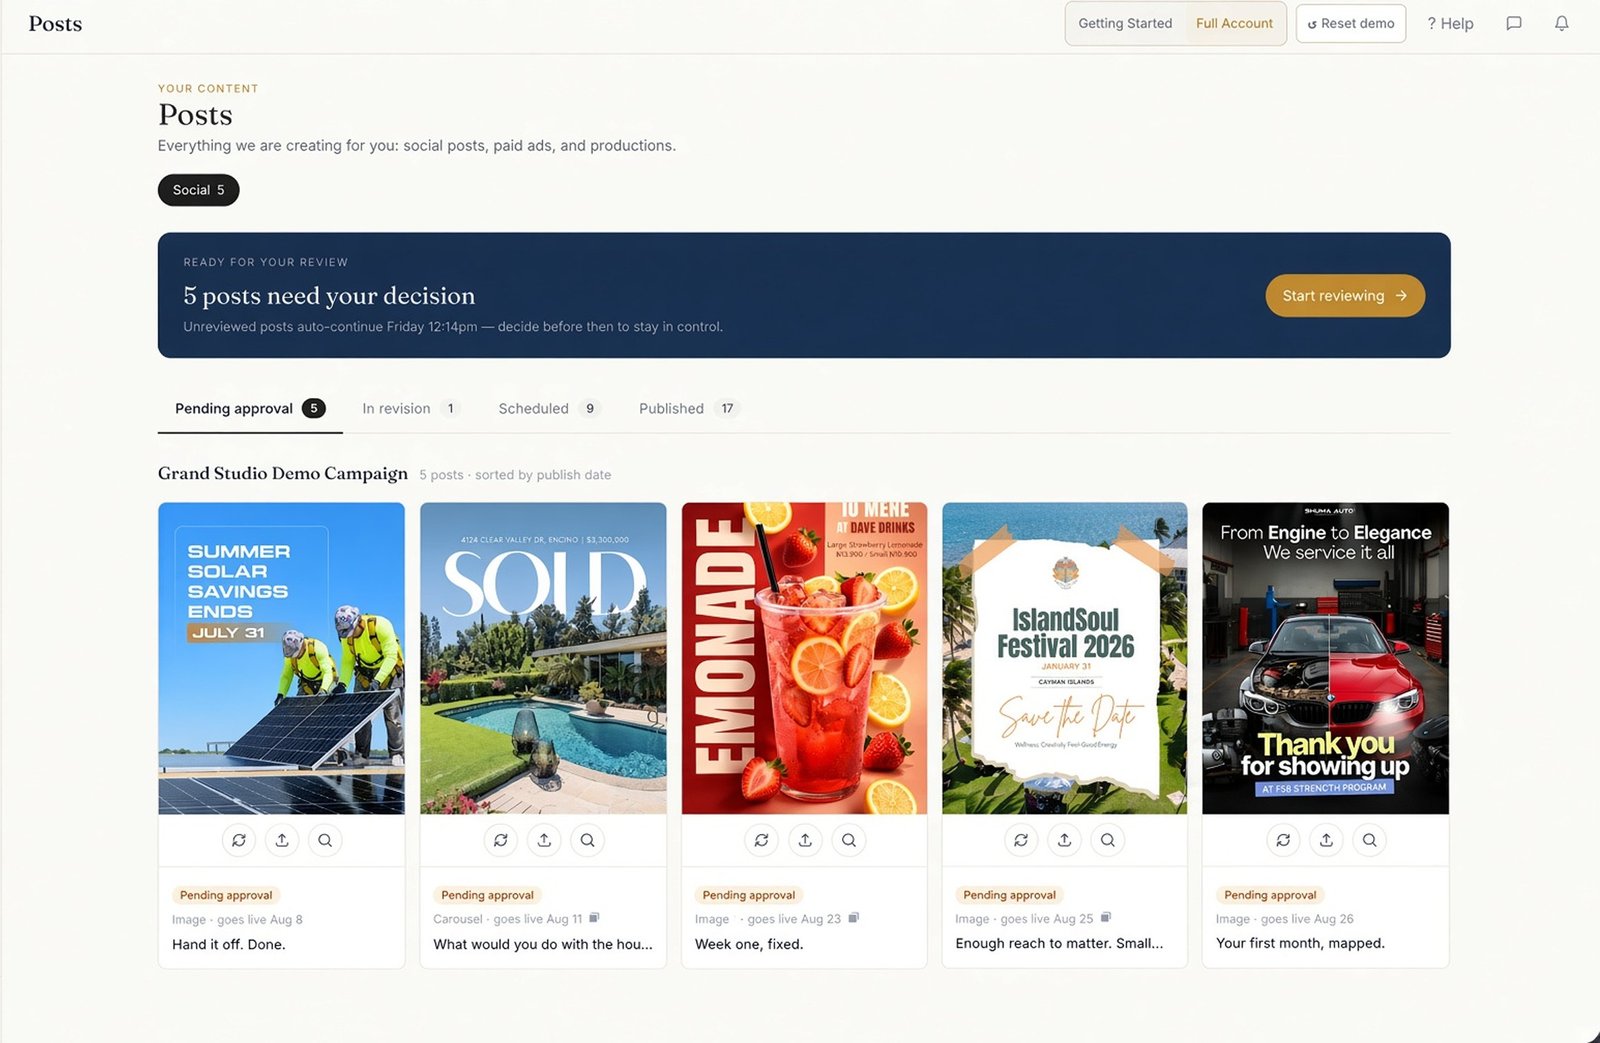Click the Posts title in top bar
This screenshot has height=1043, width=1600.
[x=55, y=23]
